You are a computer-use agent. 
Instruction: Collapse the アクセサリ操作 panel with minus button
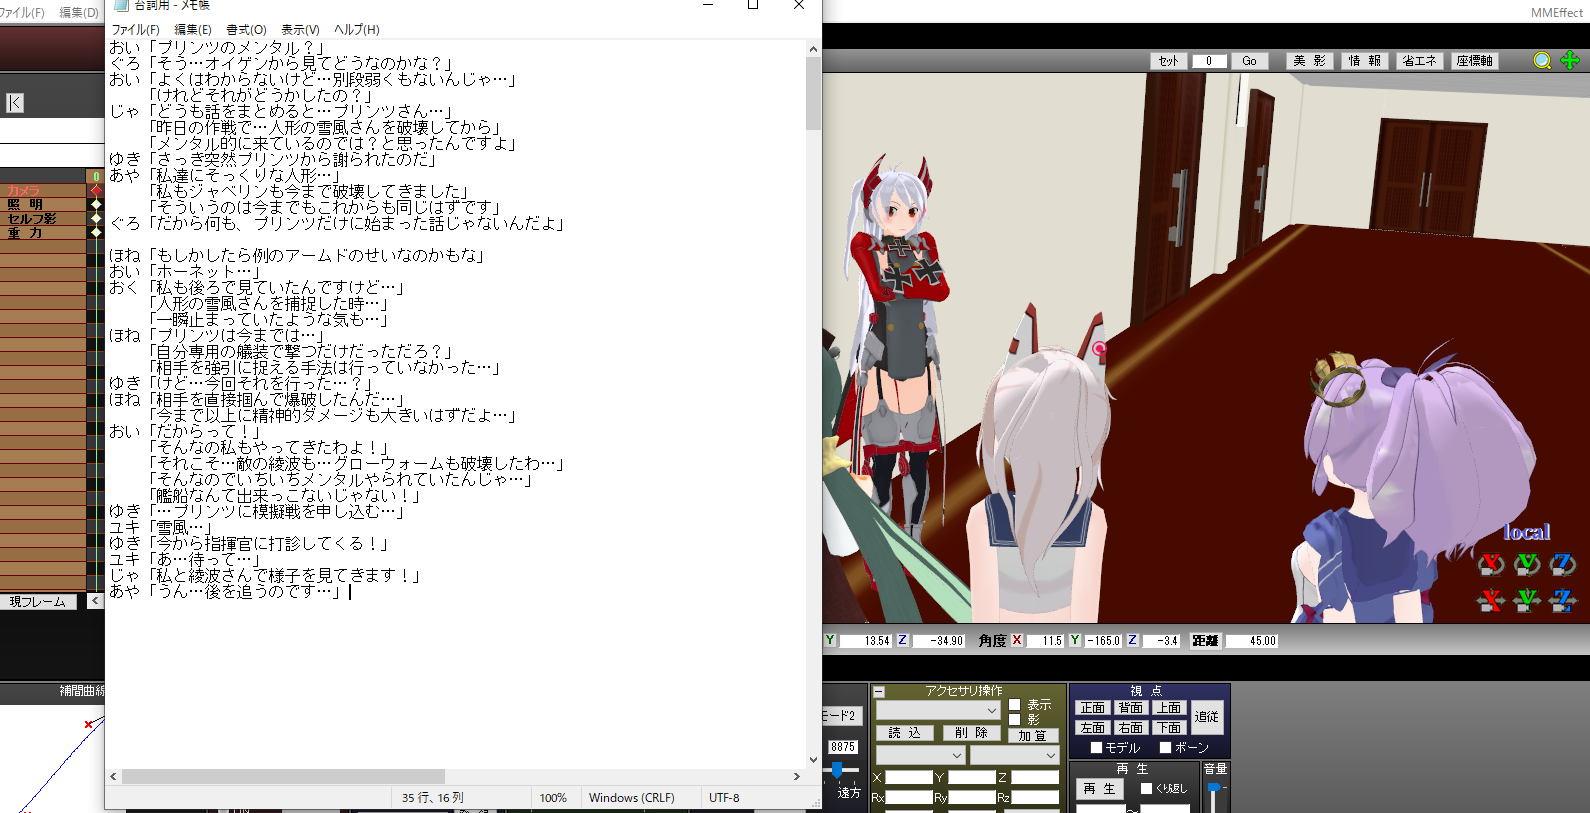point(879,691)
